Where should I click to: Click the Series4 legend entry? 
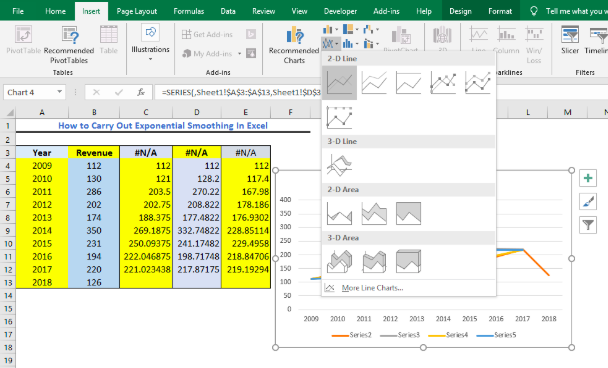448,335
